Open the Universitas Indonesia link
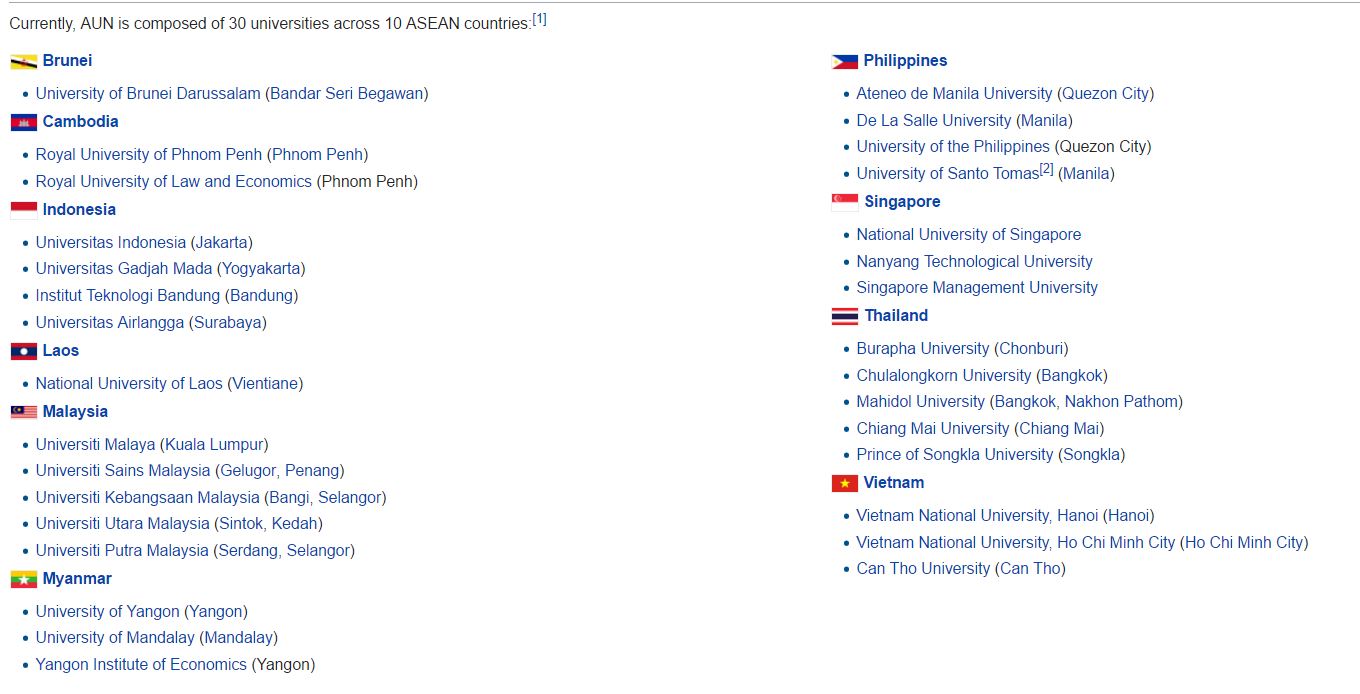The width and height of the screenshot is (1360, 694). [111, 243]
